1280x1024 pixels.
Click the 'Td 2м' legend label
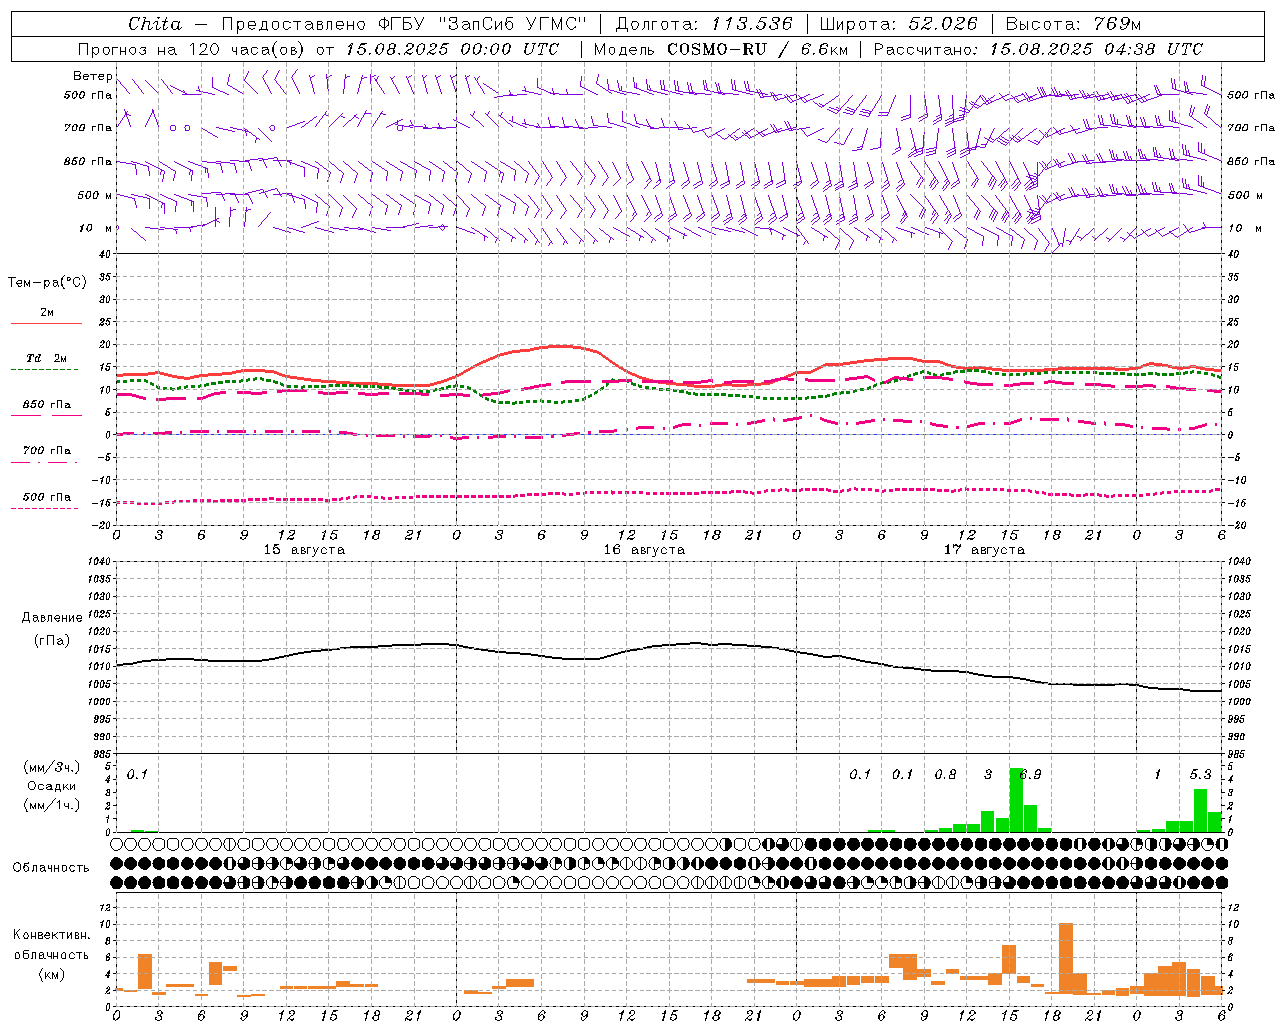pos(46,358)
